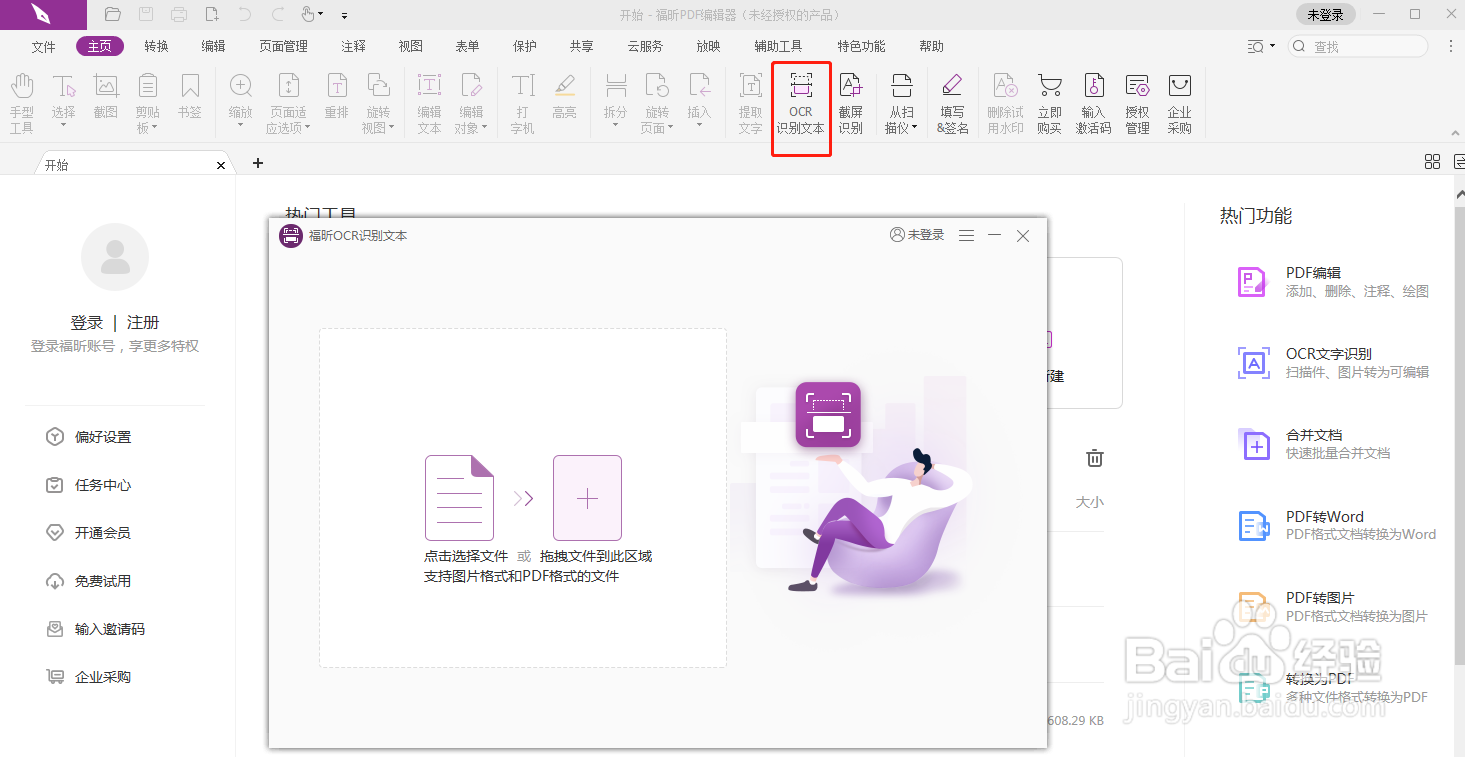
Task: Click the 登录 (login) link in the sidebar
Action: pos(87,322)
